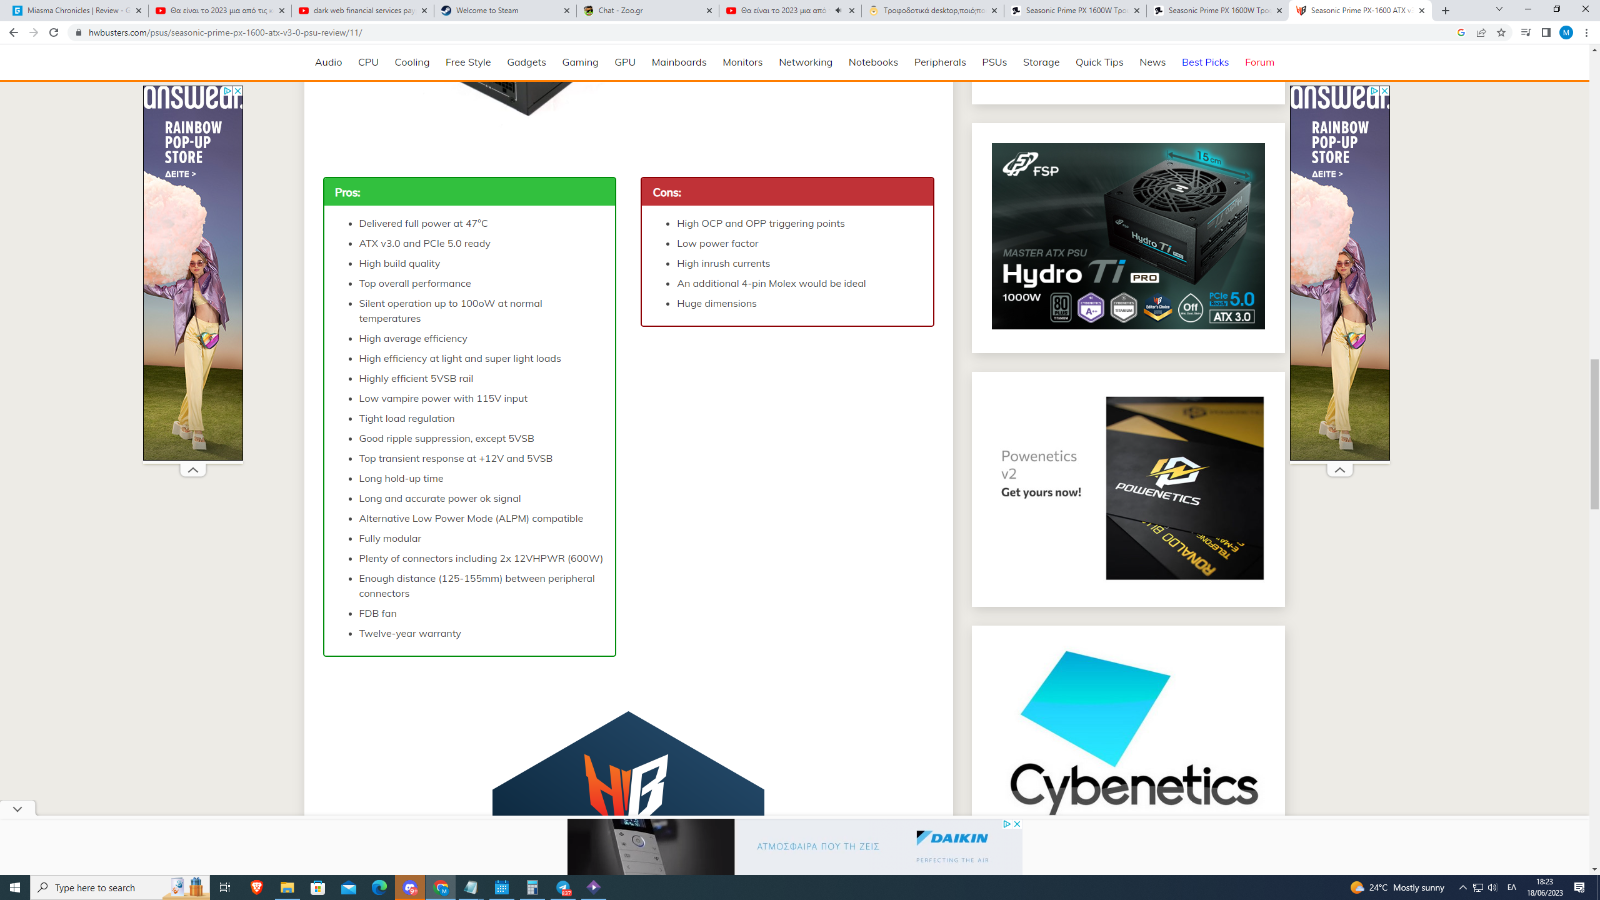The height and width of the screenshot is (900, 1600).
Task: Open Microsoft Edge from taskbar
Action: [379, 887]
